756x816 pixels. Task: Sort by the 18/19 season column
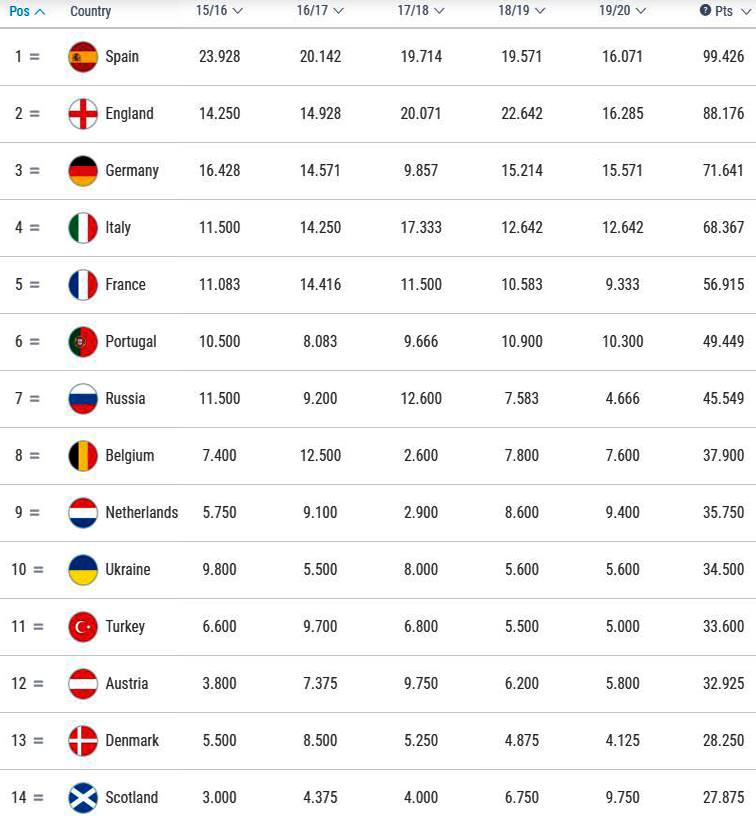(521, 10)
